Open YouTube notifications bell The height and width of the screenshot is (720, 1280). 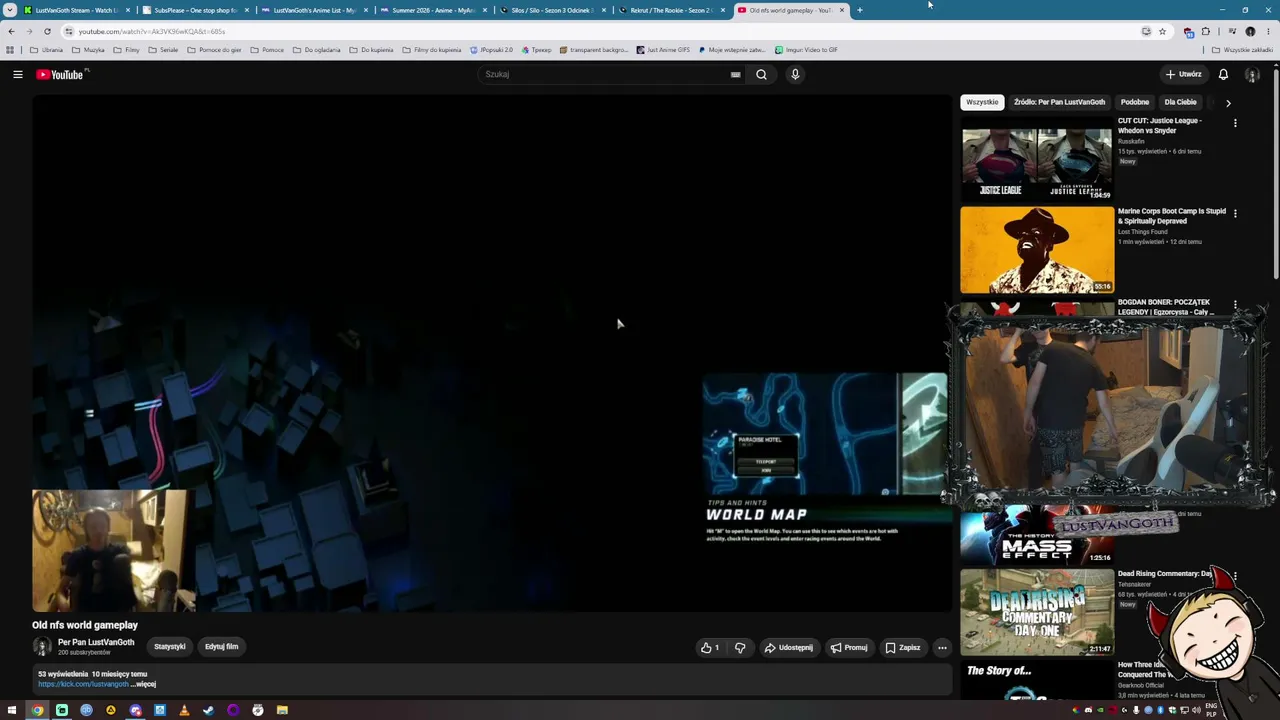[1223, 74]
